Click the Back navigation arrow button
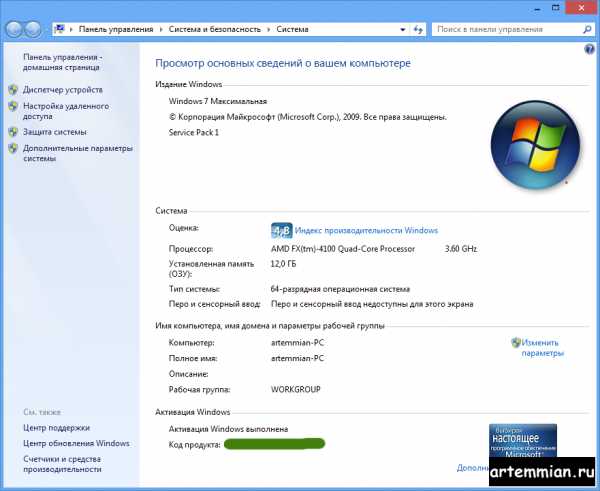Screen dimensions: 600x491 click(14, 29)
